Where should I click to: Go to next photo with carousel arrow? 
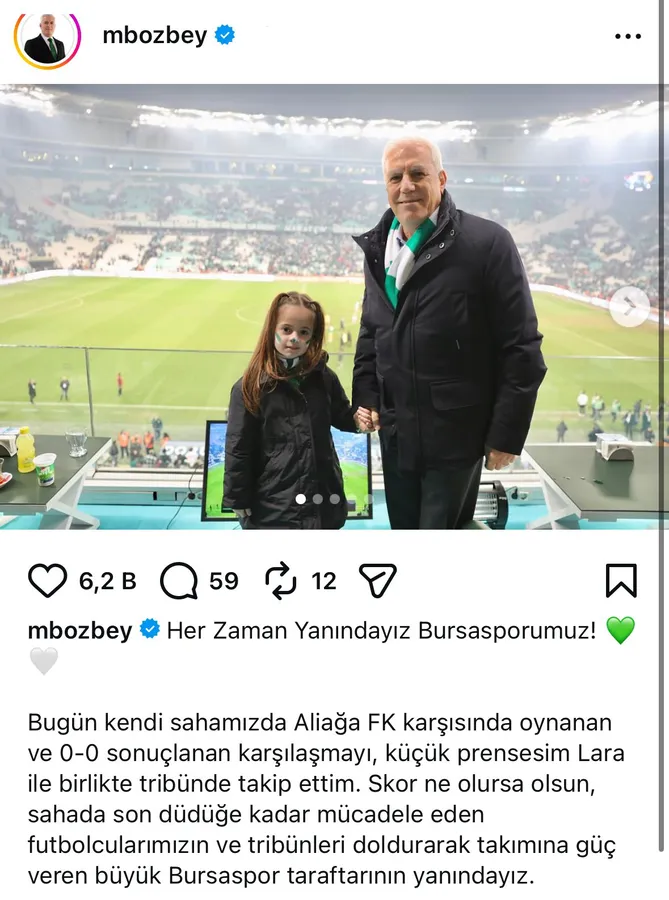tap(629, 306)
